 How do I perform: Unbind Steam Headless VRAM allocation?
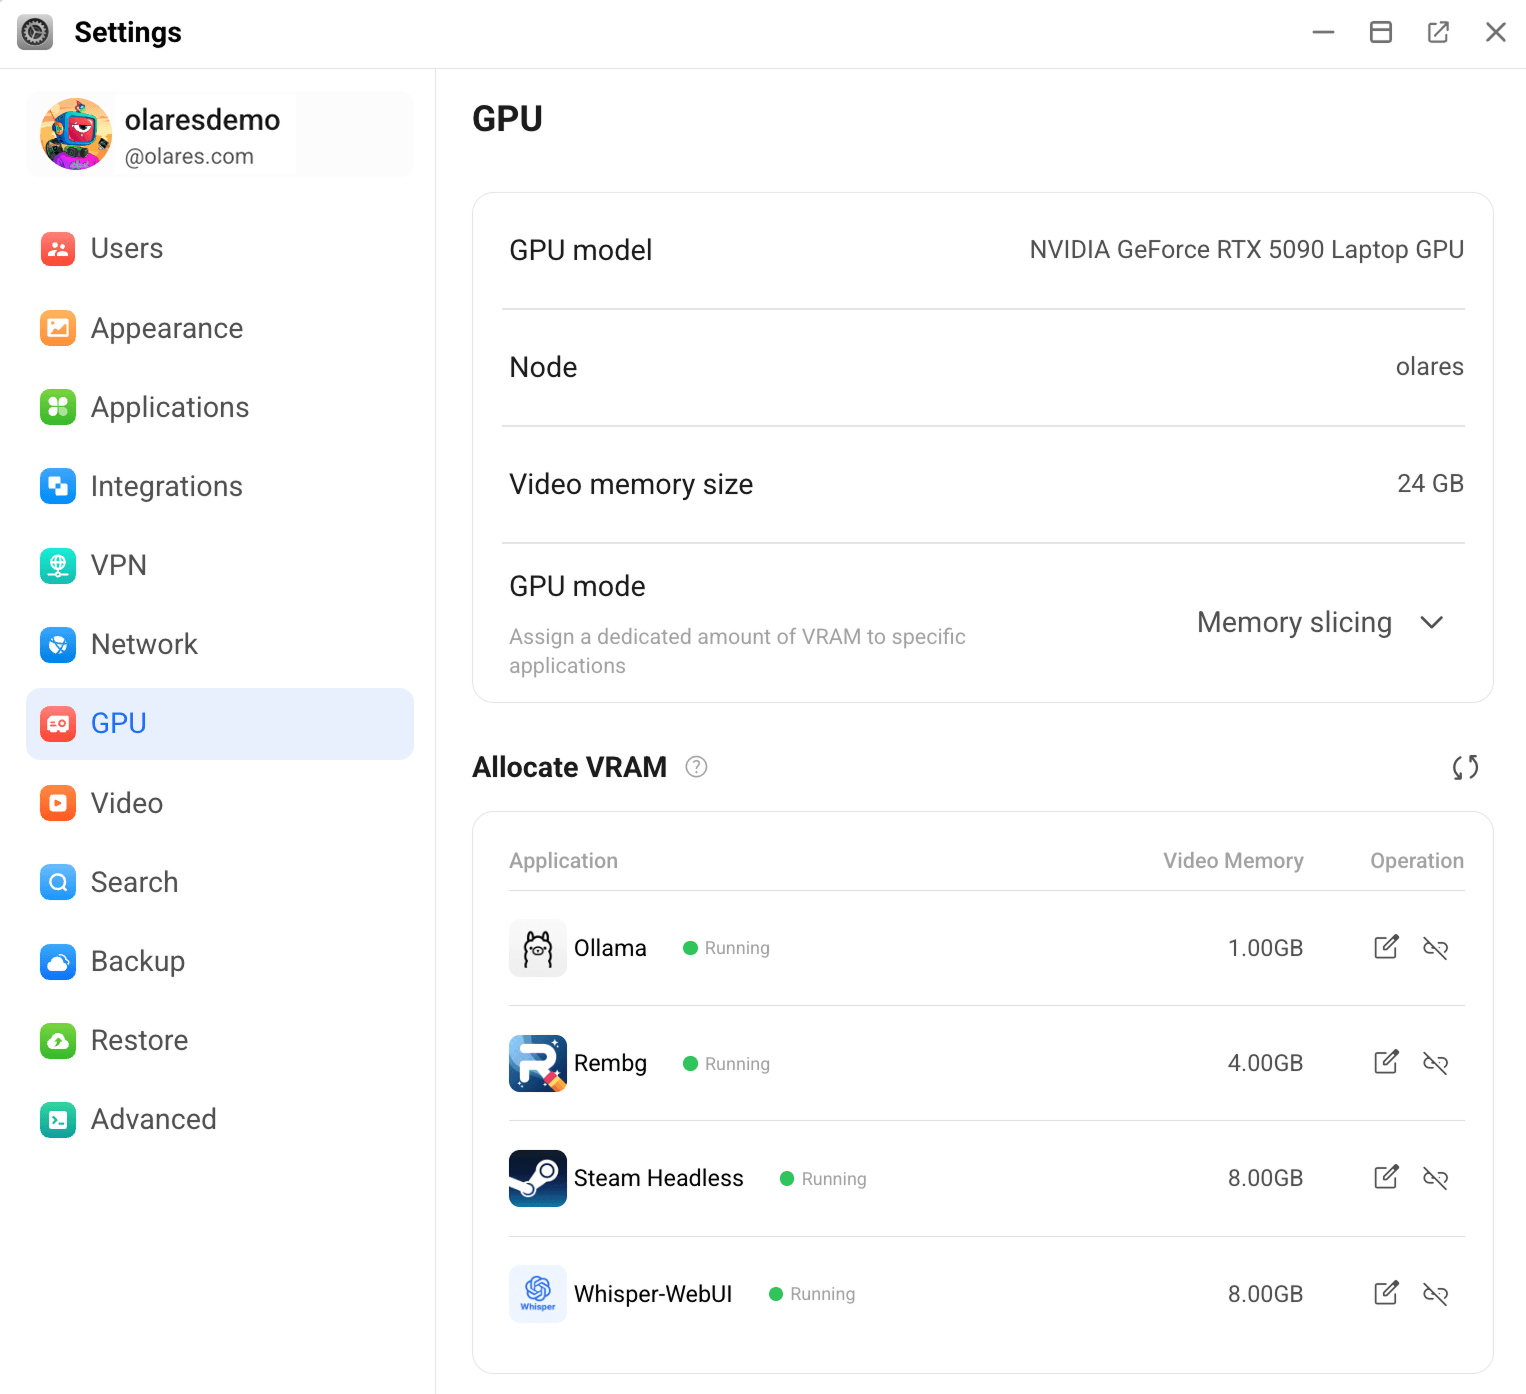(1436, 1178)
